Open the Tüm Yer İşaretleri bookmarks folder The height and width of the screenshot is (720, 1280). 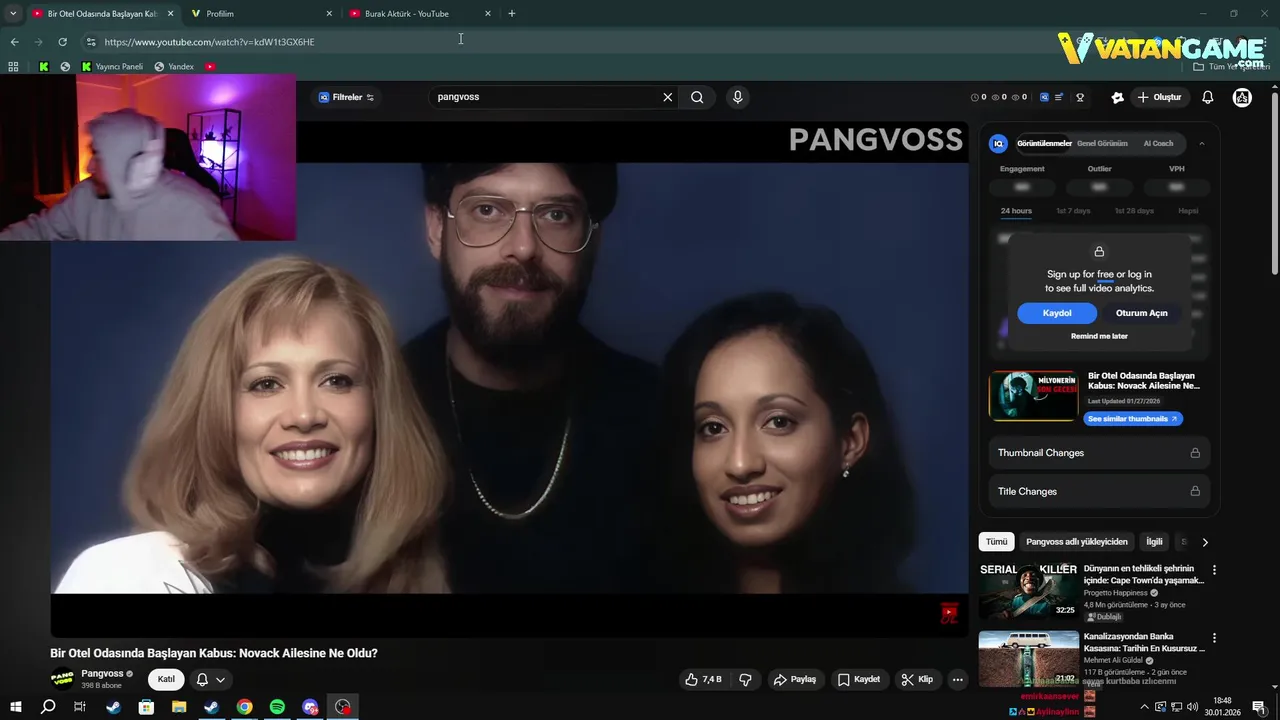click(x=1232, y=67)
